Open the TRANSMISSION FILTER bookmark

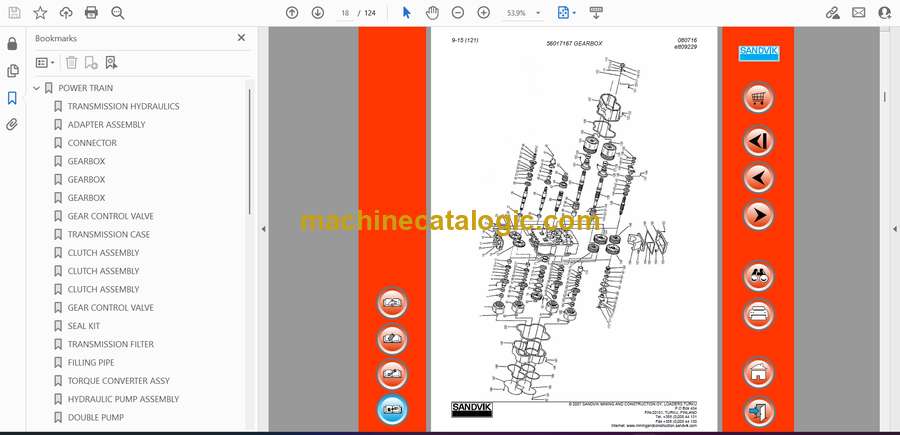pos(111,344)
